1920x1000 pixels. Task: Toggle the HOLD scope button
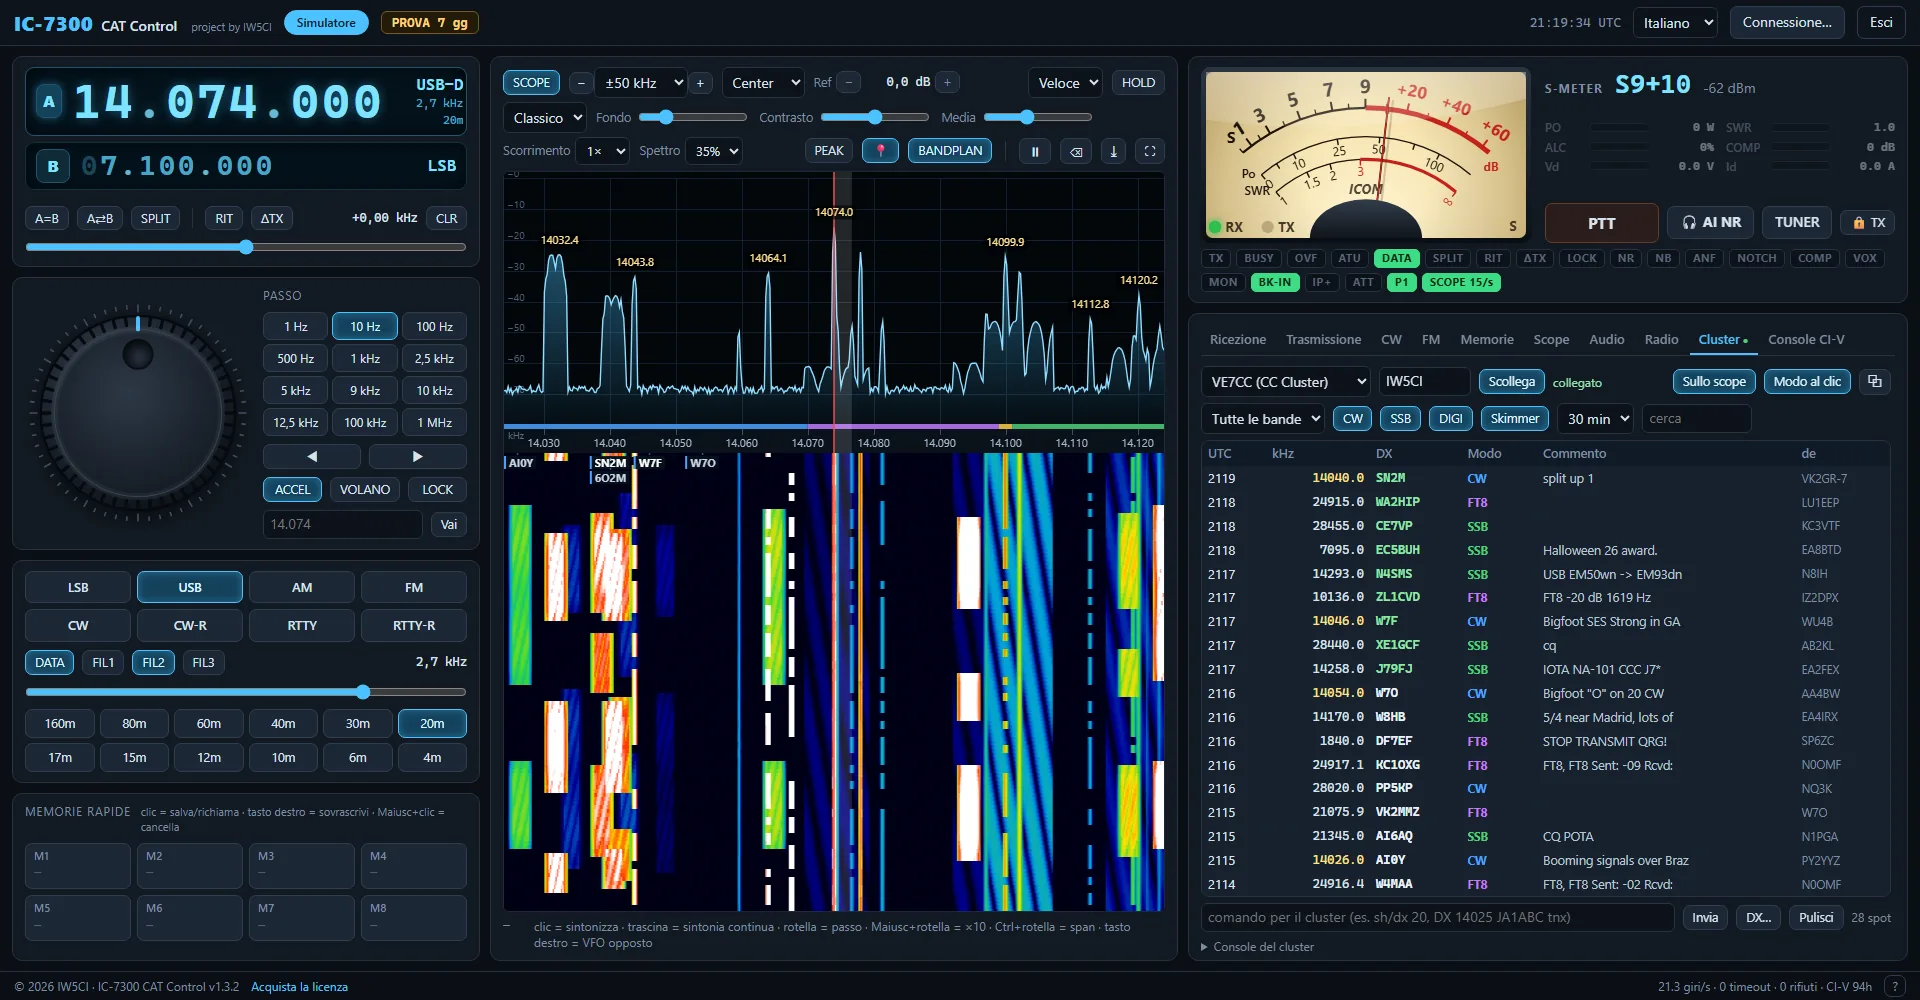pyautogui.click(x=1138, y=83)
